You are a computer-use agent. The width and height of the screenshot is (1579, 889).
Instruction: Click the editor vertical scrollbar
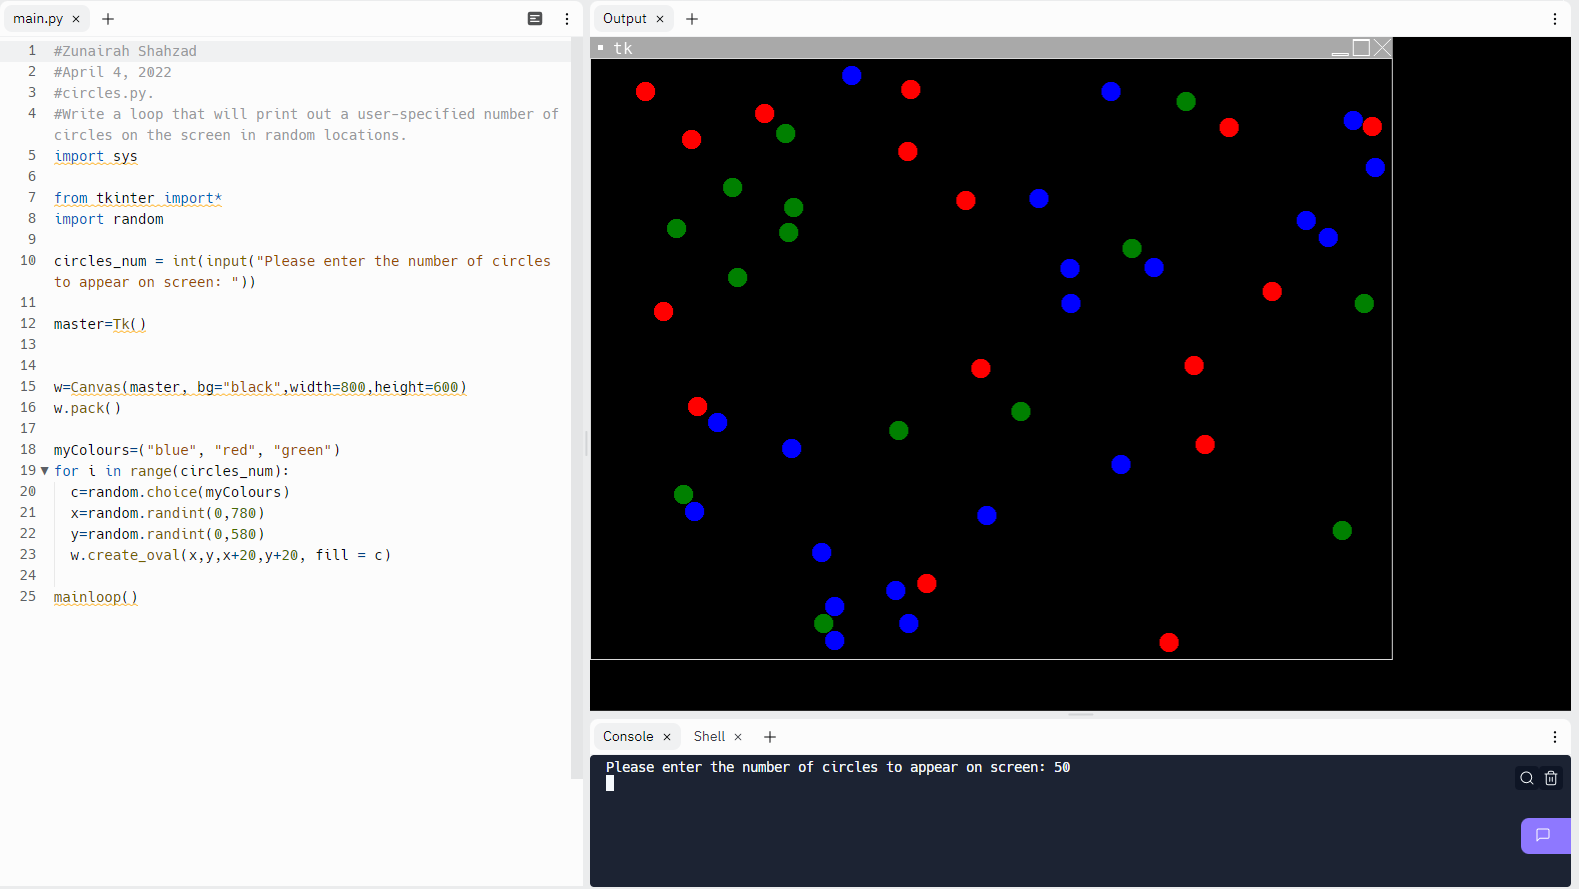click(x=576, y=408)
